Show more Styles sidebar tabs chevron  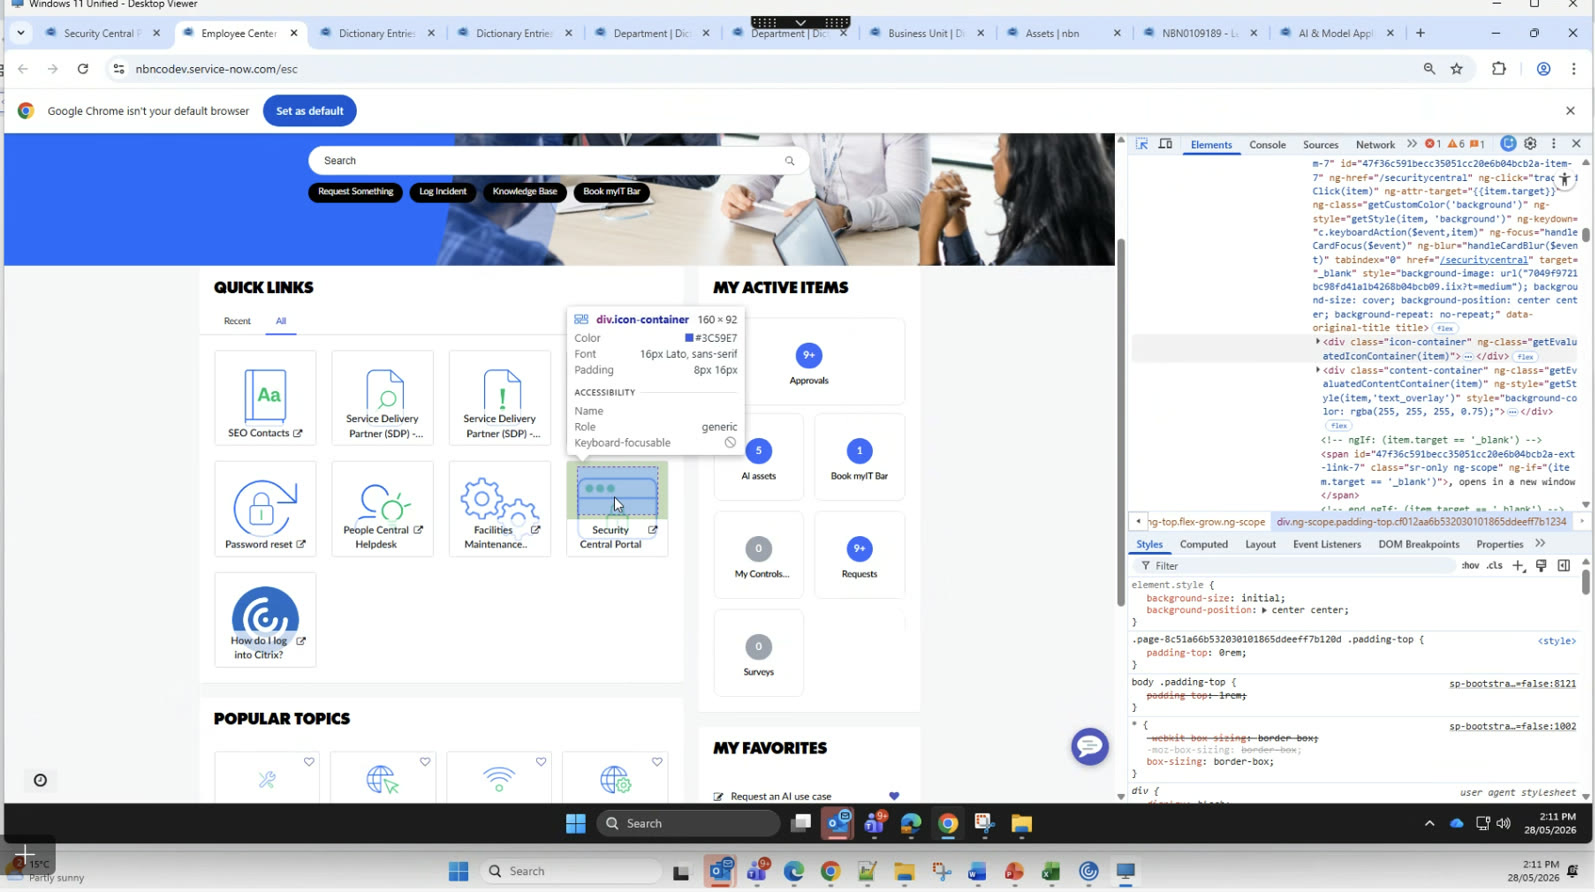point(1540,544)
